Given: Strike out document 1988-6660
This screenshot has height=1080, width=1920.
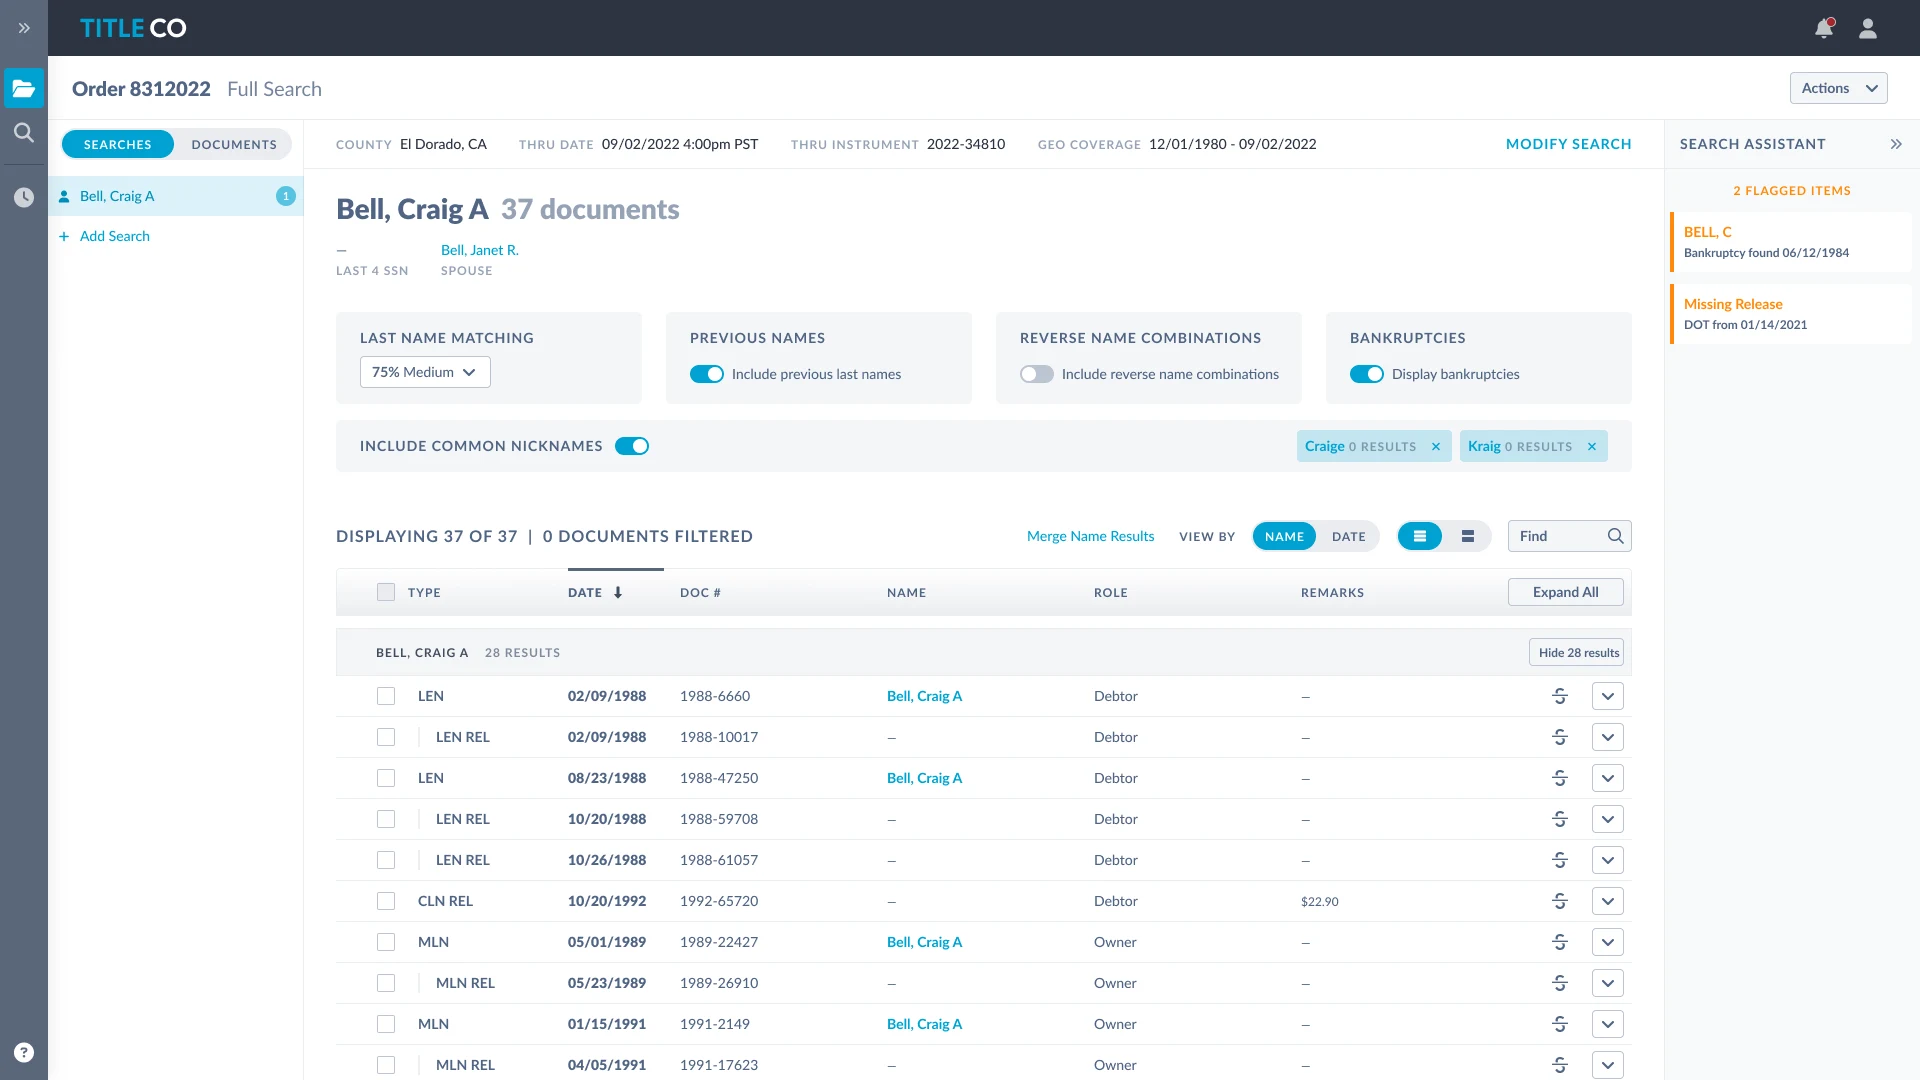Looking at the screenshot, I should [1560, 696].
